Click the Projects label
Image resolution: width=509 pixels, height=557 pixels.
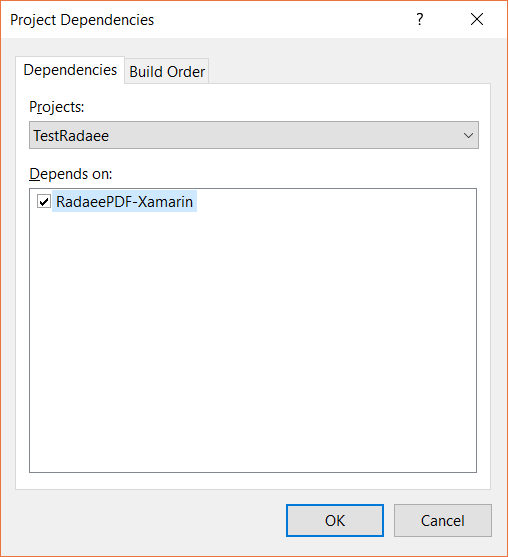click(56, 107)
